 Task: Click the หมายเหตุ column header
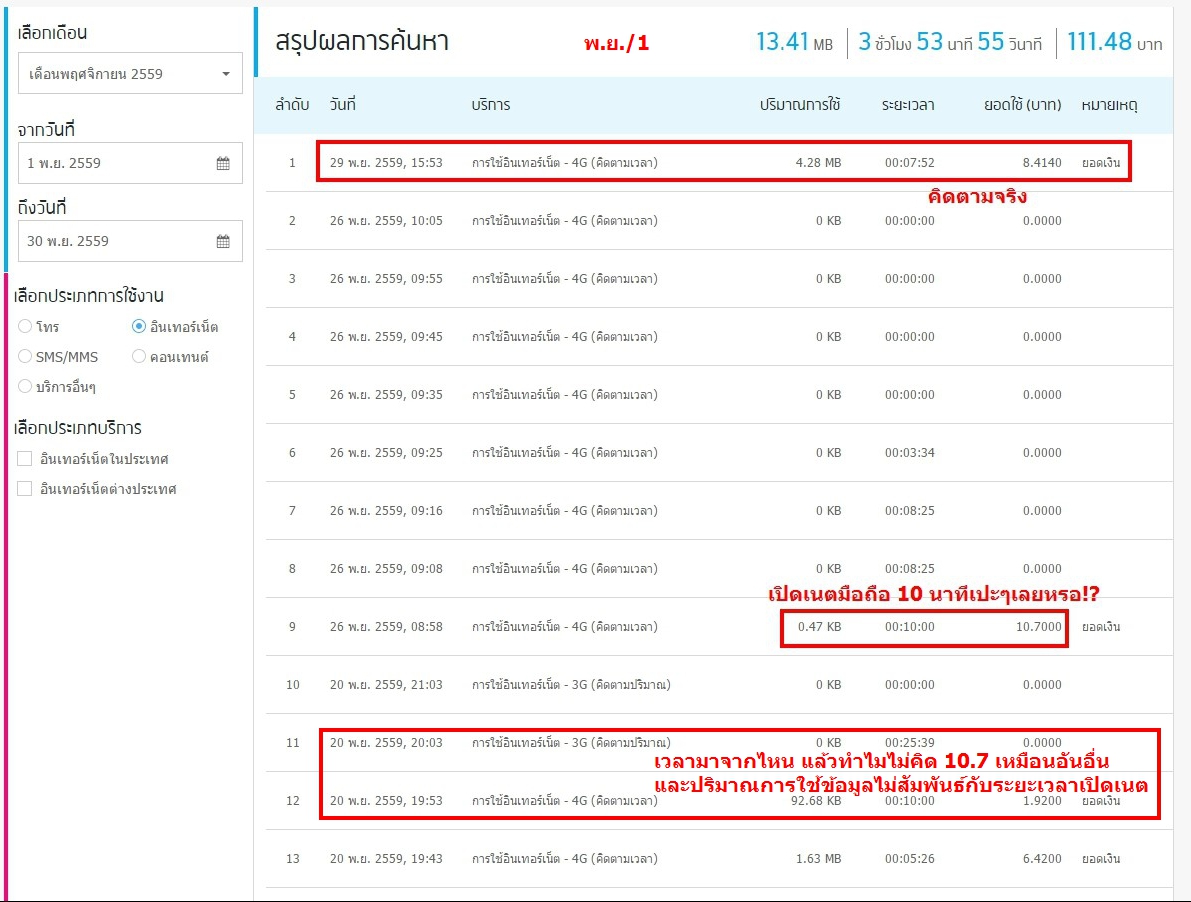point(1110,105)
